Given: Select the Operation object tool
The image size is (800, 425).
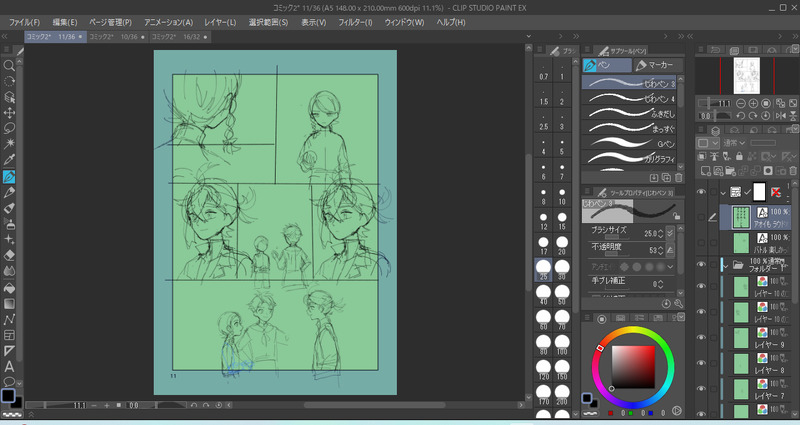Looking at the screenshot, I should pos(9,97).
